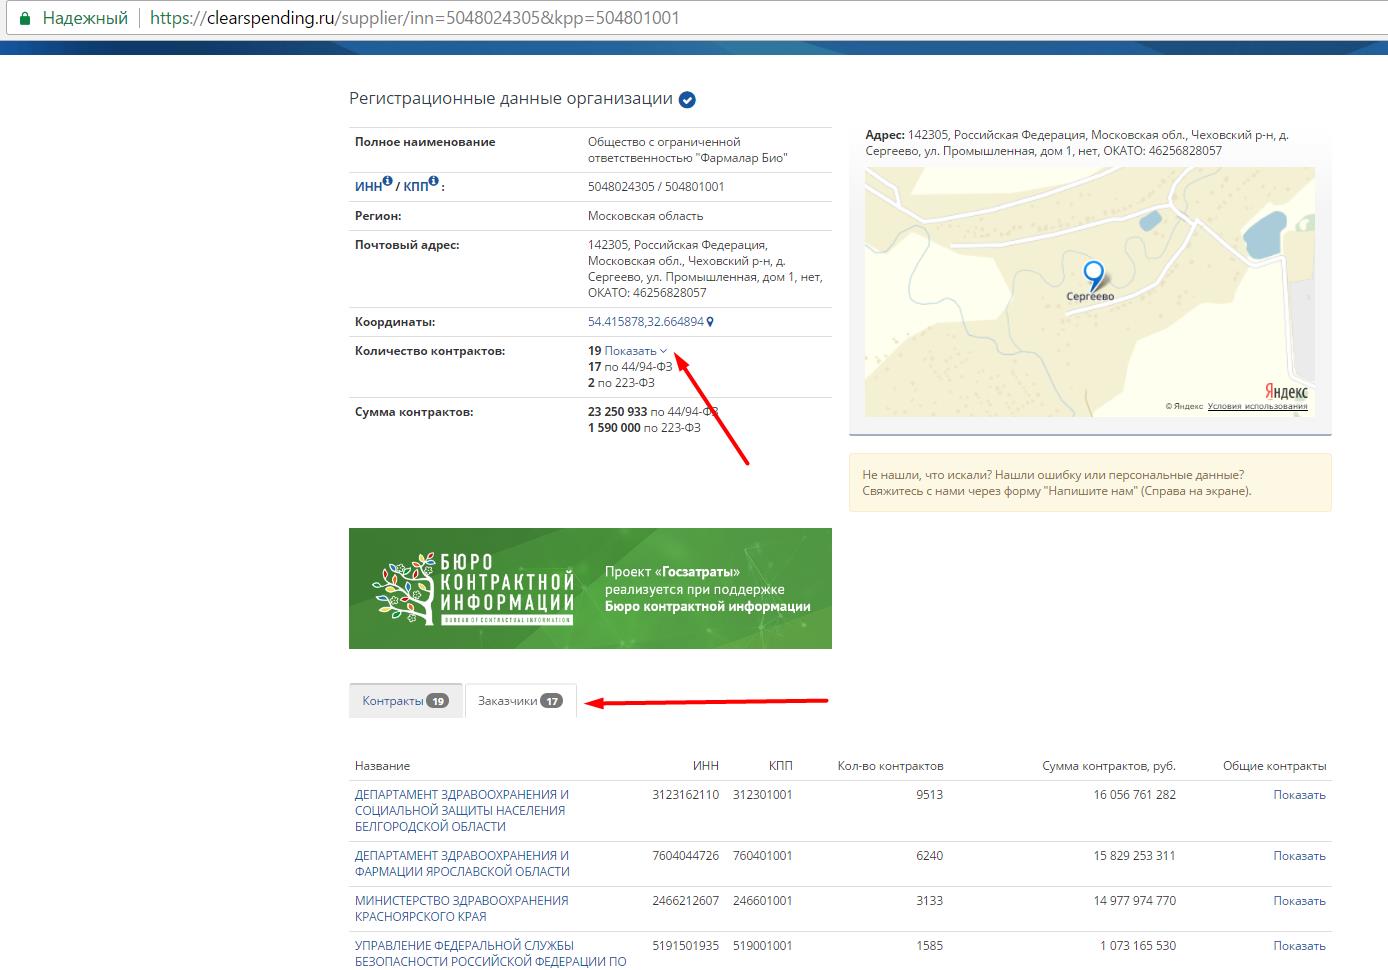Click the Яндекс logo on the map
Image resolution: width=1388 pixels, height=970 pixels.
click(1285, 392)
